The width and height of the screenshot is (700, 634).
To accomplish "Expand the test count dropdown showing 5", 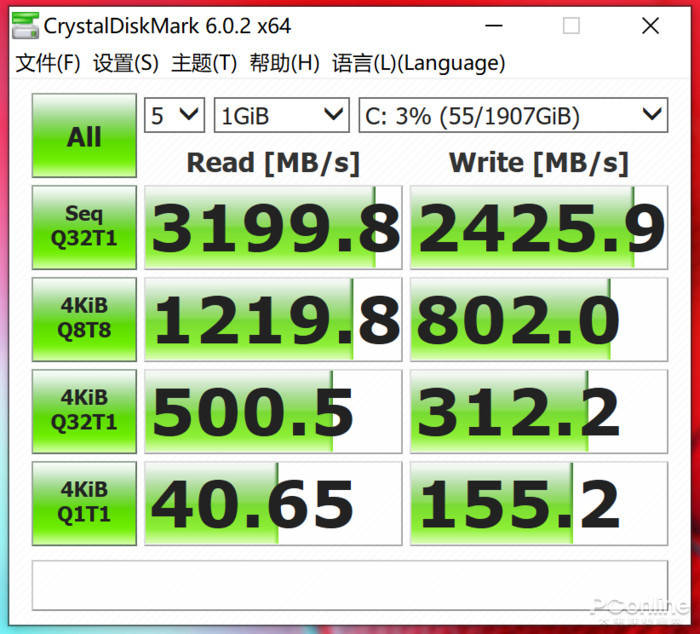I will (x=174, y=115).
